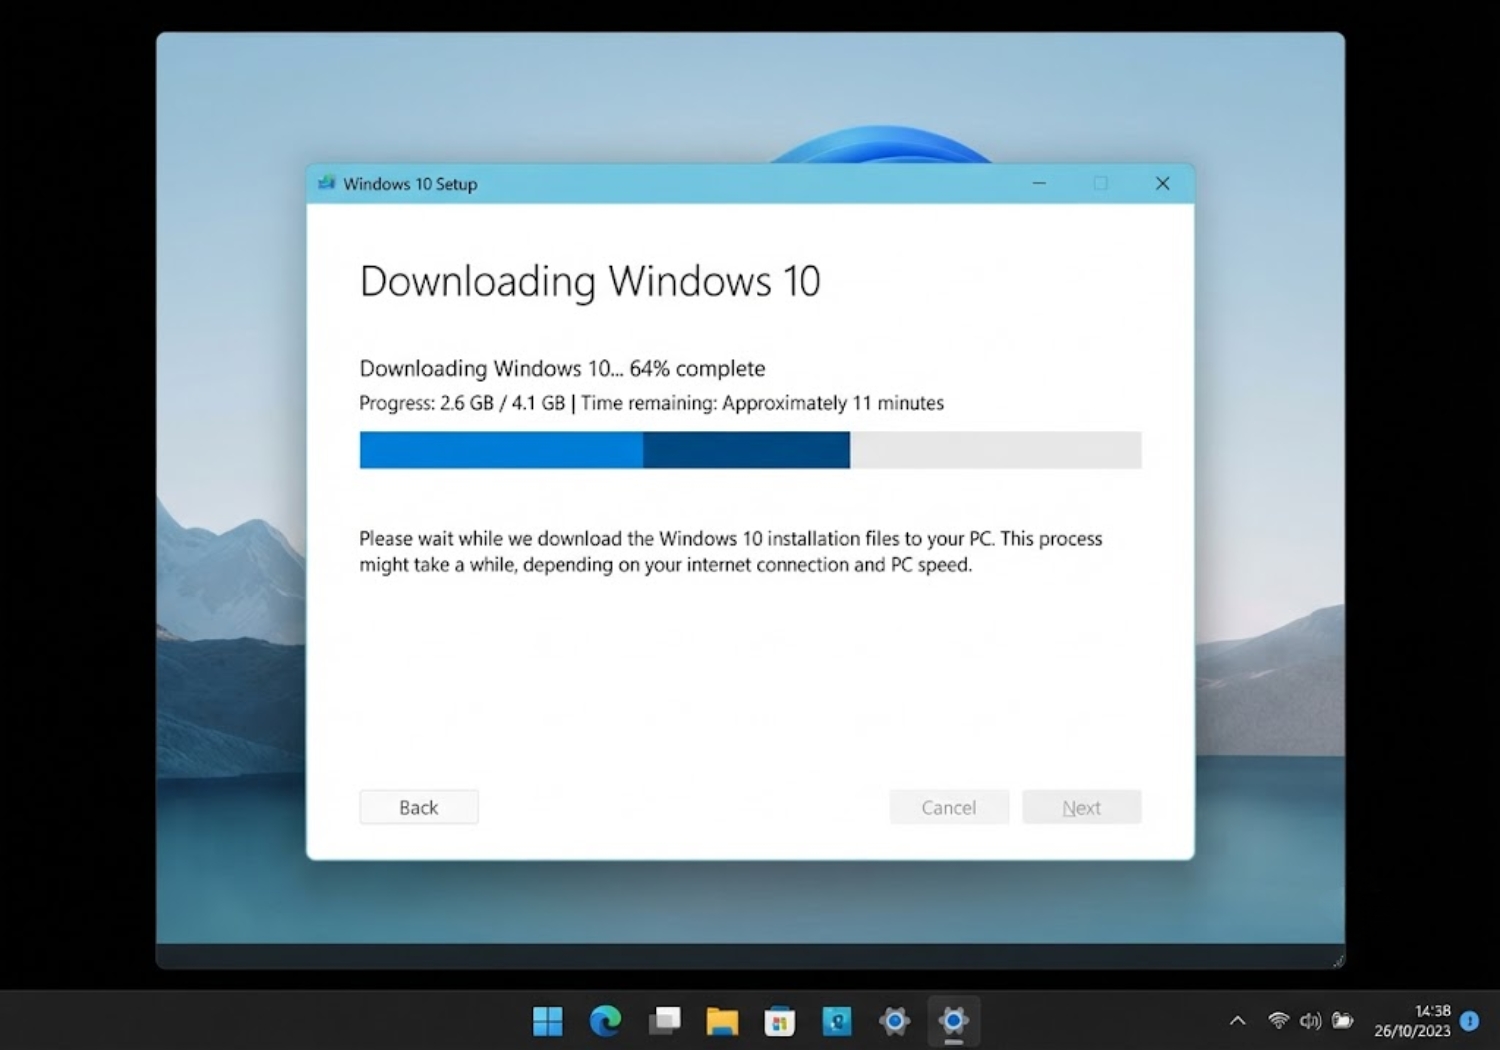Click the gear taskbar icon without underline indicator
Screen dimensions: 1500x1050
[895, 1021]
